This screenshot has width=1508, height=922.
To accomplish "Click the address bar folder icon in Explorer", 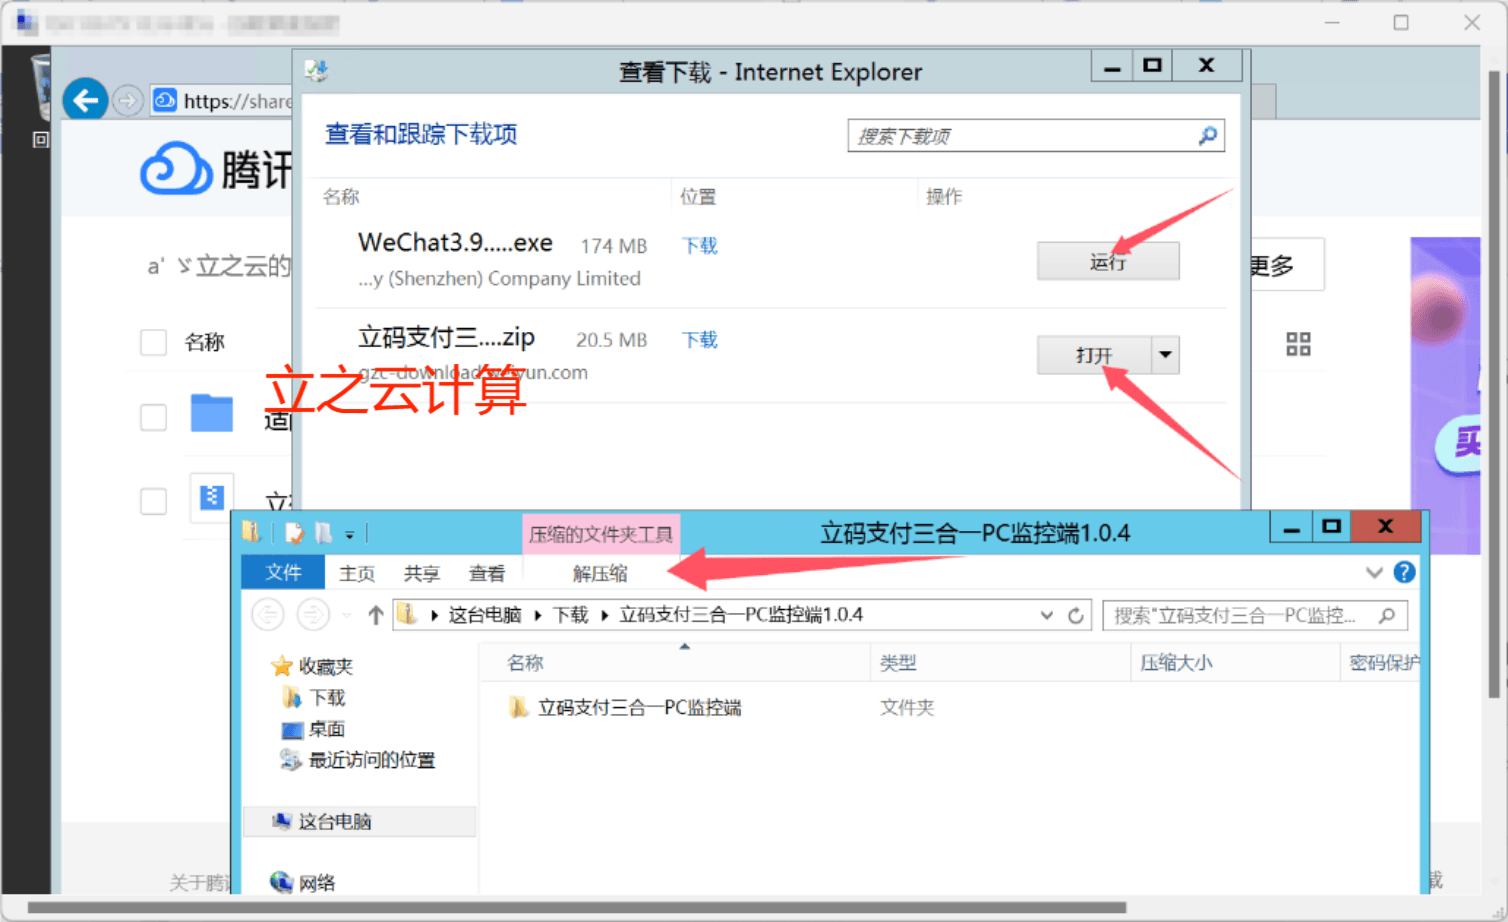I will point(406,614).
